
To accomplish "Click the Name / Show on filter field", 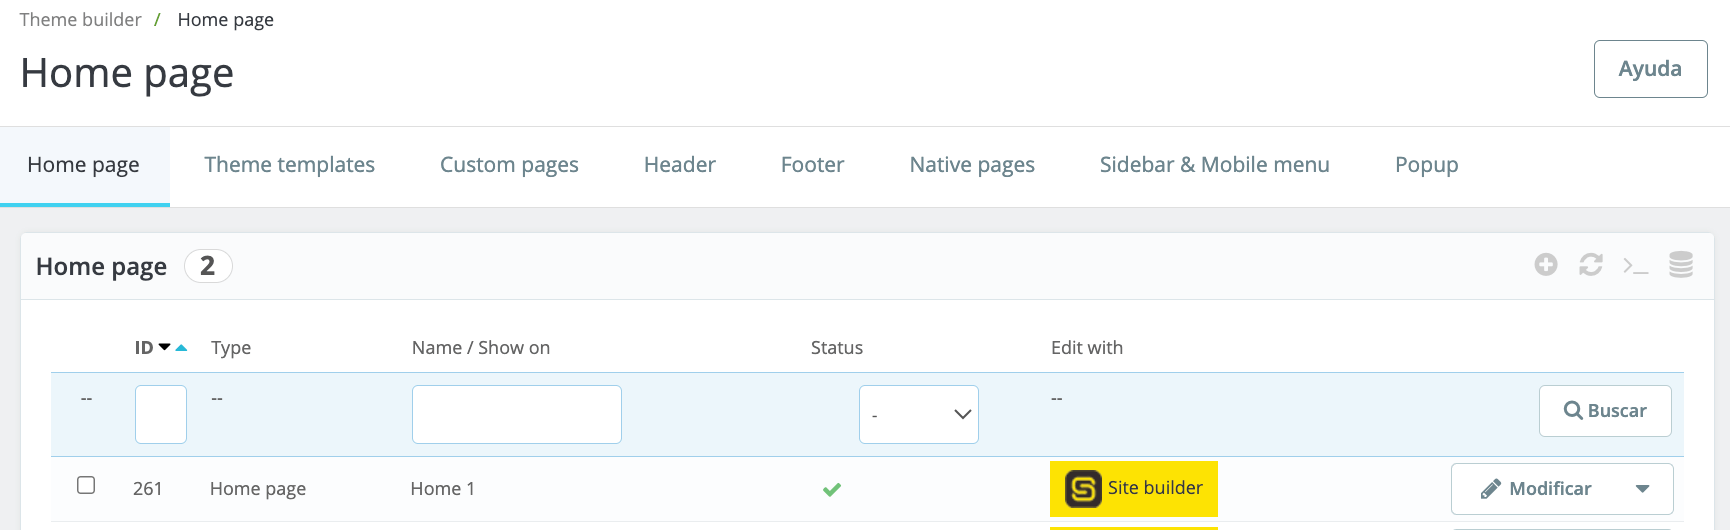I will [516, 414].
